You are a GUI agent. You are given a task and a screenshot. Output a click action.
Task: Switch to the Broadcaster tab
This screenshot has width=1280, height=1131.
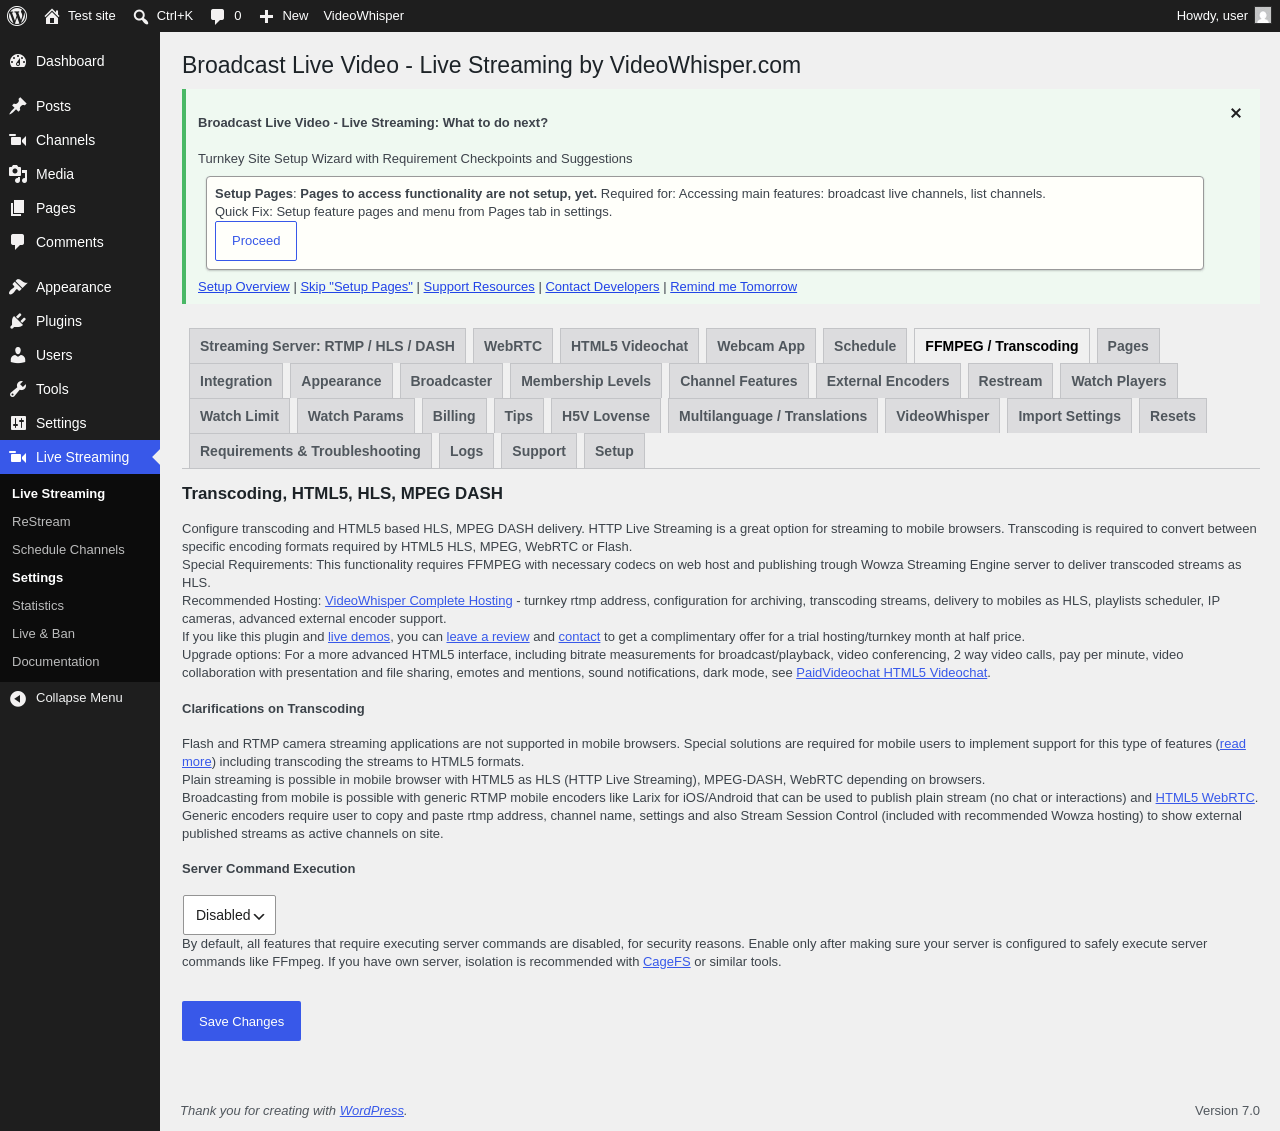coord(451,381)
